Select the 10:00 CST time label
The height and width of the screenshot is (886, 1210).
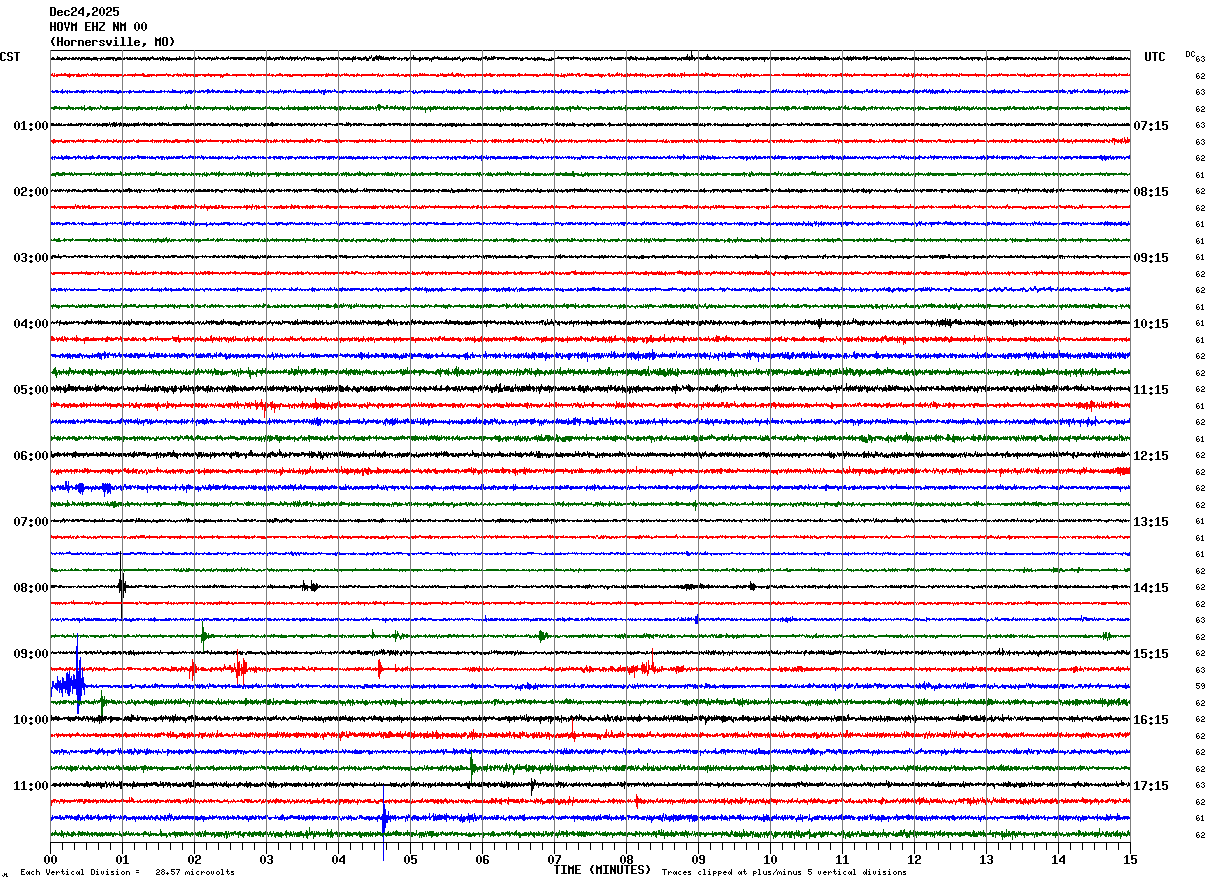click(31, 720)
